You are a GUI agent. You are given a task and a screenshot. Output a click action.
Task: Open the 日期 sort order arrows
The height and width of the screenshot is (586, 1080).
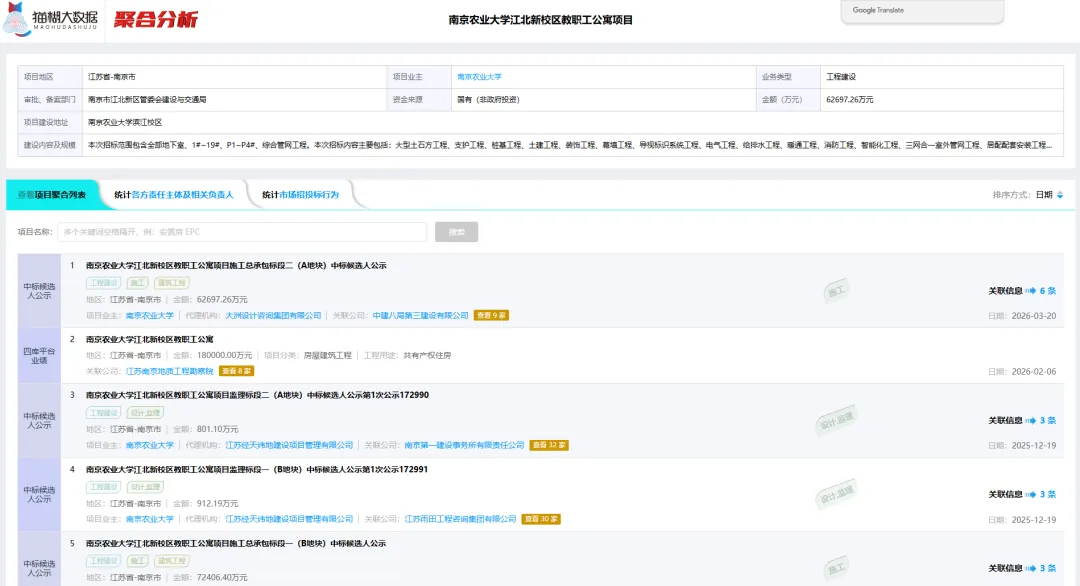pos(1060,195)
